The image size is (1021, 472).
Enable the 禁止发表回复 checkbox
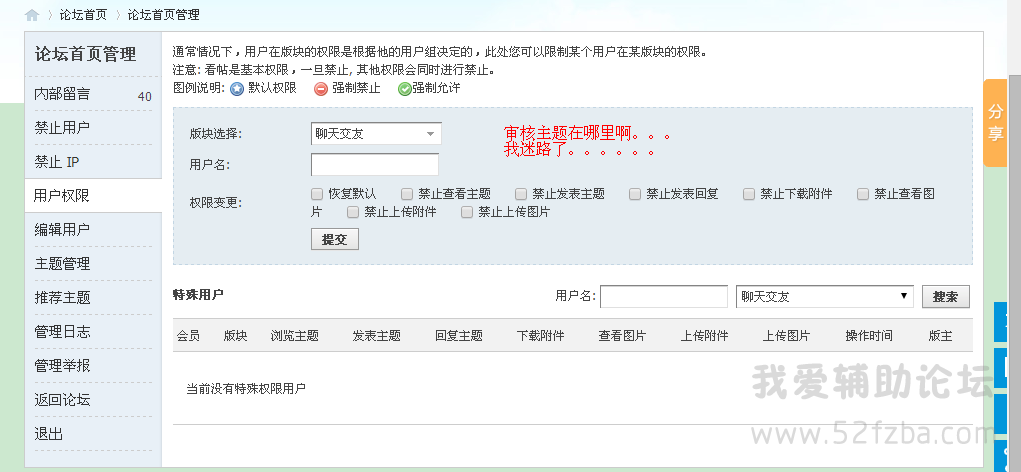[x=635, y=193]
